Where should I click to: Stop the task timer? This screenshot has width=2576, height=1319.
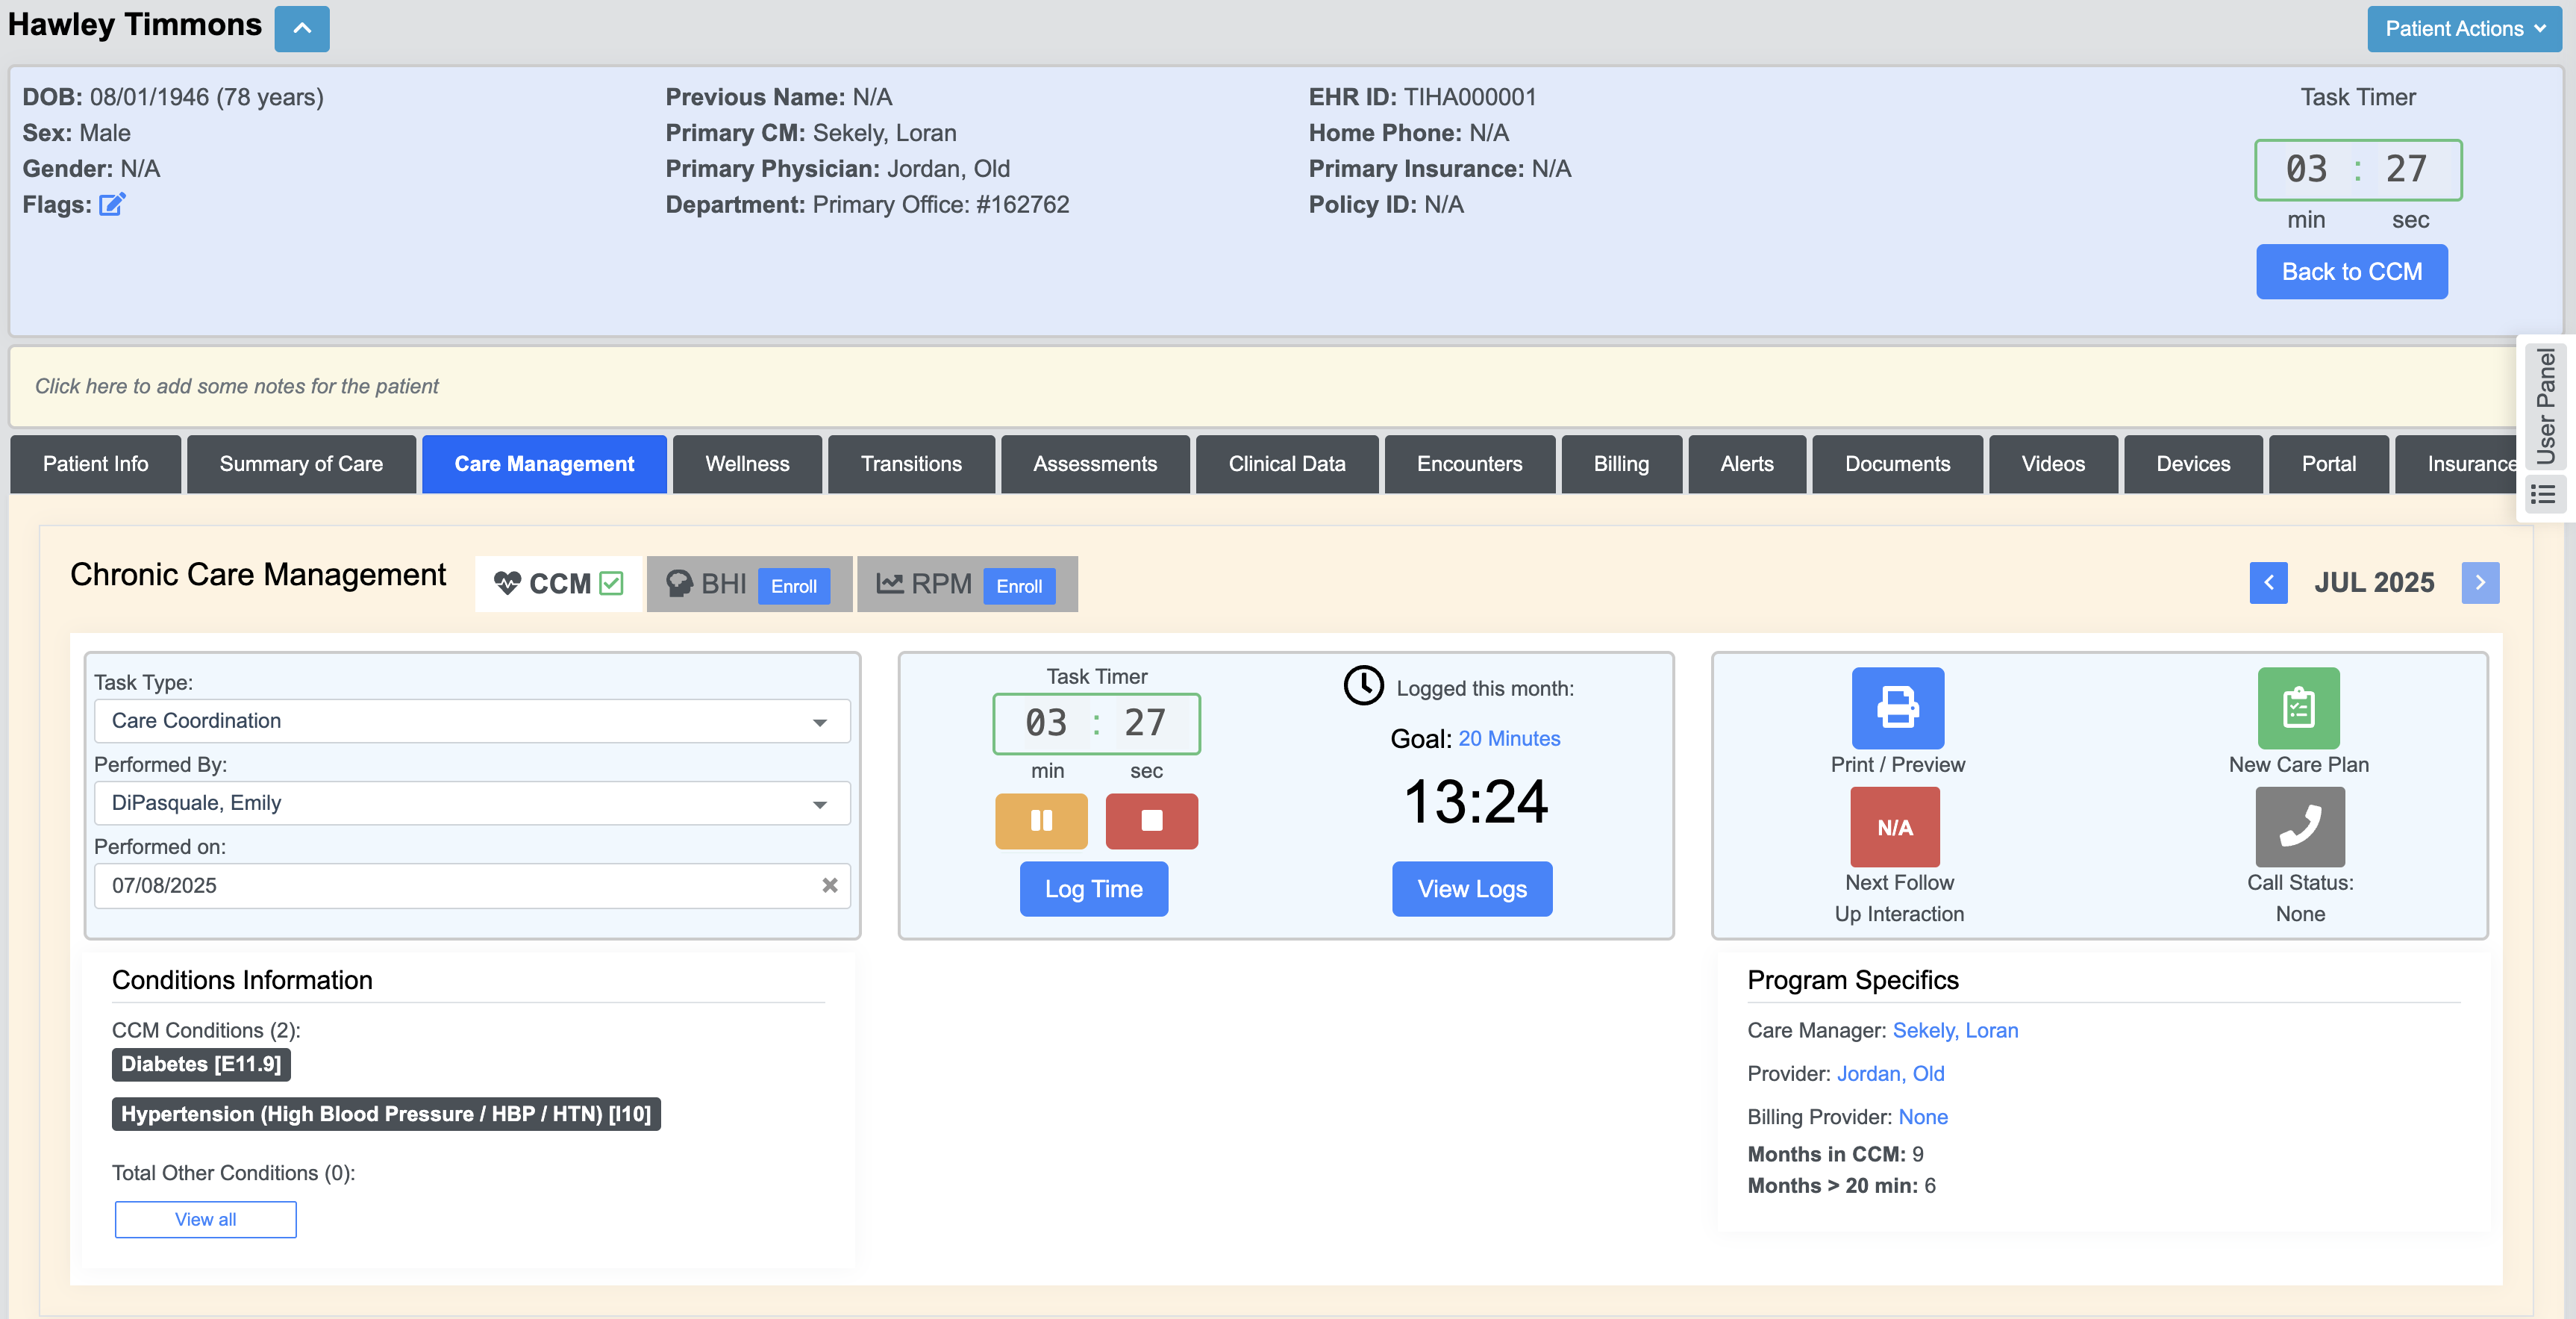tap(1151, 821)
